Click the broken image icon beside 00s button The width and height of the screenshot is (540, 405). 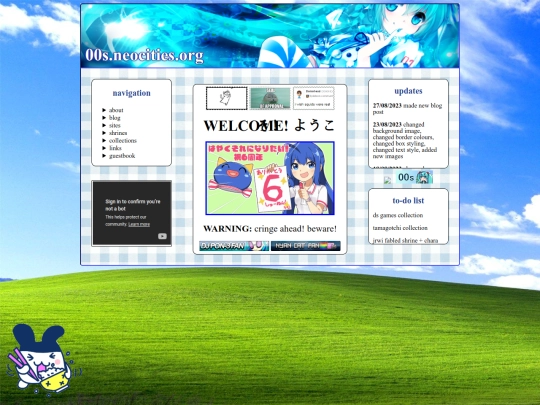coord(387,180)
